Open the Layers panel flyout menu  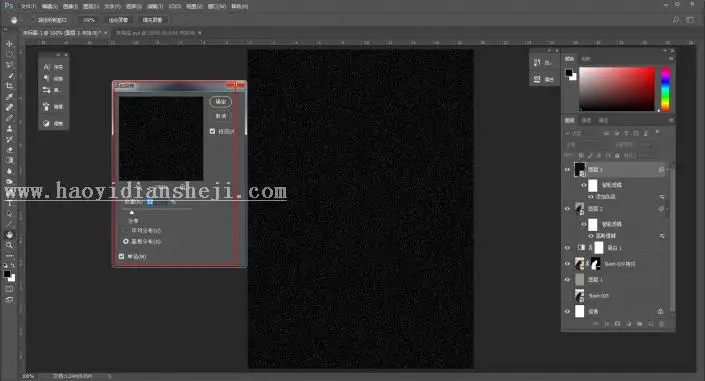[670, 120]
